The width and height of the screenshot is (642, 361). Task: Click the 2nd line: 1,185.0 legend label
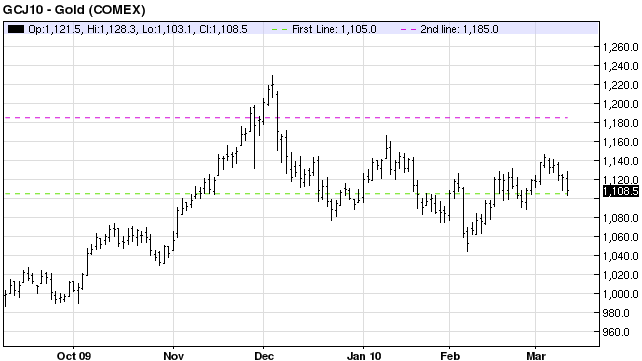click(x=459, y=29)
